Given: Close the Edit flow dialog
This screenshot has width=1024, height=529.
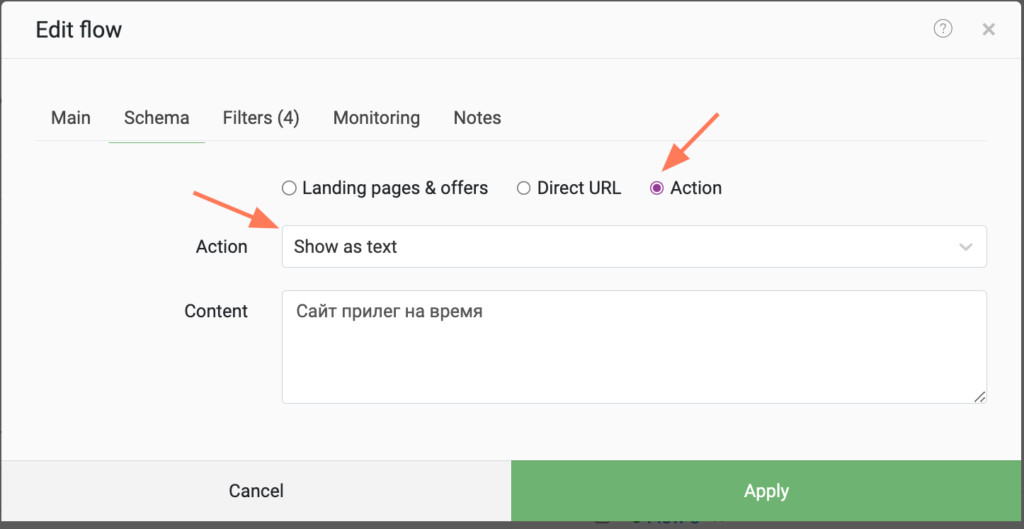Looking at the screenshot, I should click(989, 29).
